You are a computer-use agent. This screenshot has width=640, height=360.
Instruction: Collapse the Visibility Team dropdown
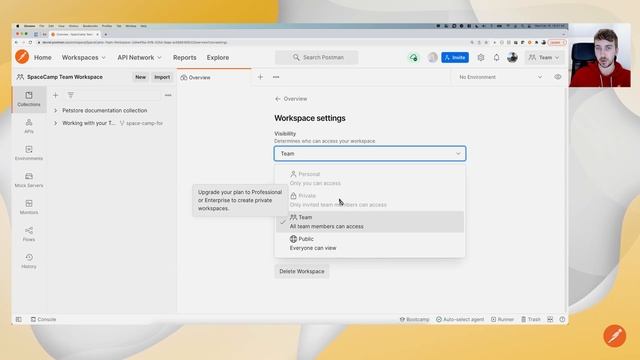coord(370,153)
